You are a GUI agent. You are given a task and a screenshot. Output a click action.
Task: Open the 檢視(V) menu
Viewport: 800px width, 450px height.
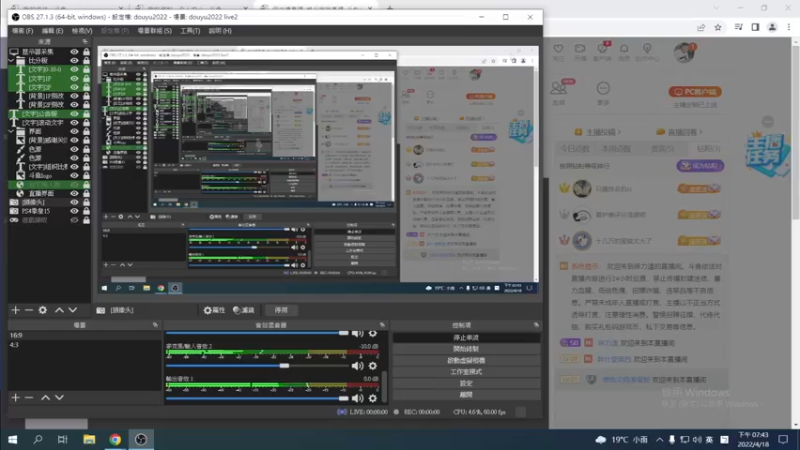[82, 31]
